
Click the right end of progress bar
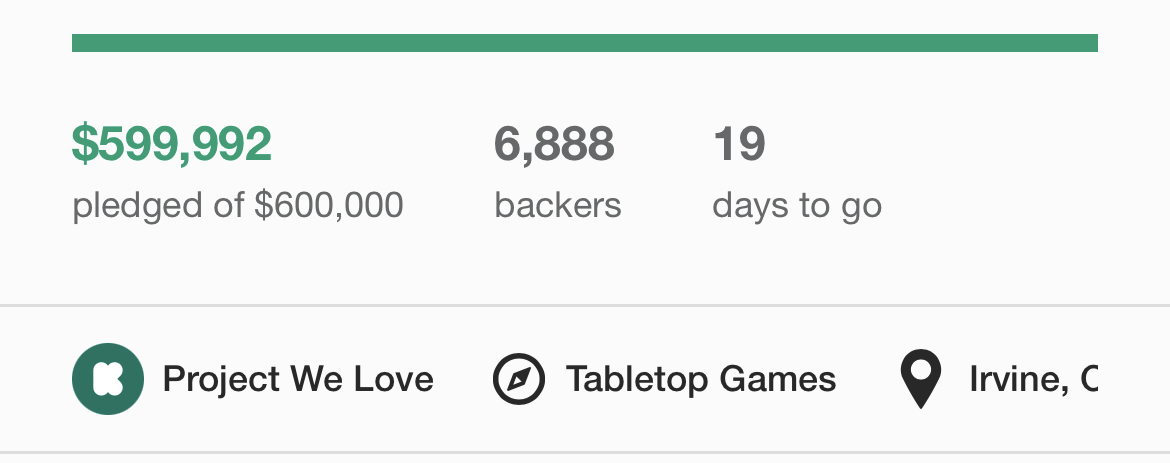(x=1090, y=43)
